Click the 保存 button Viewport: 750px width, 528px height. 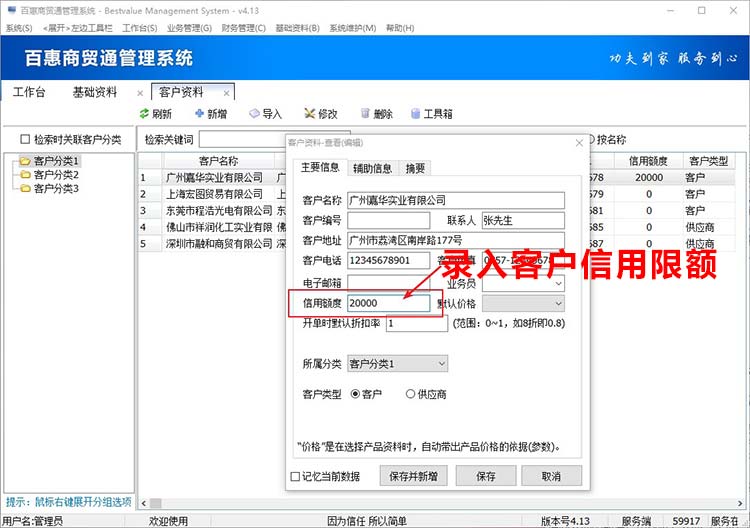[486, 476]
